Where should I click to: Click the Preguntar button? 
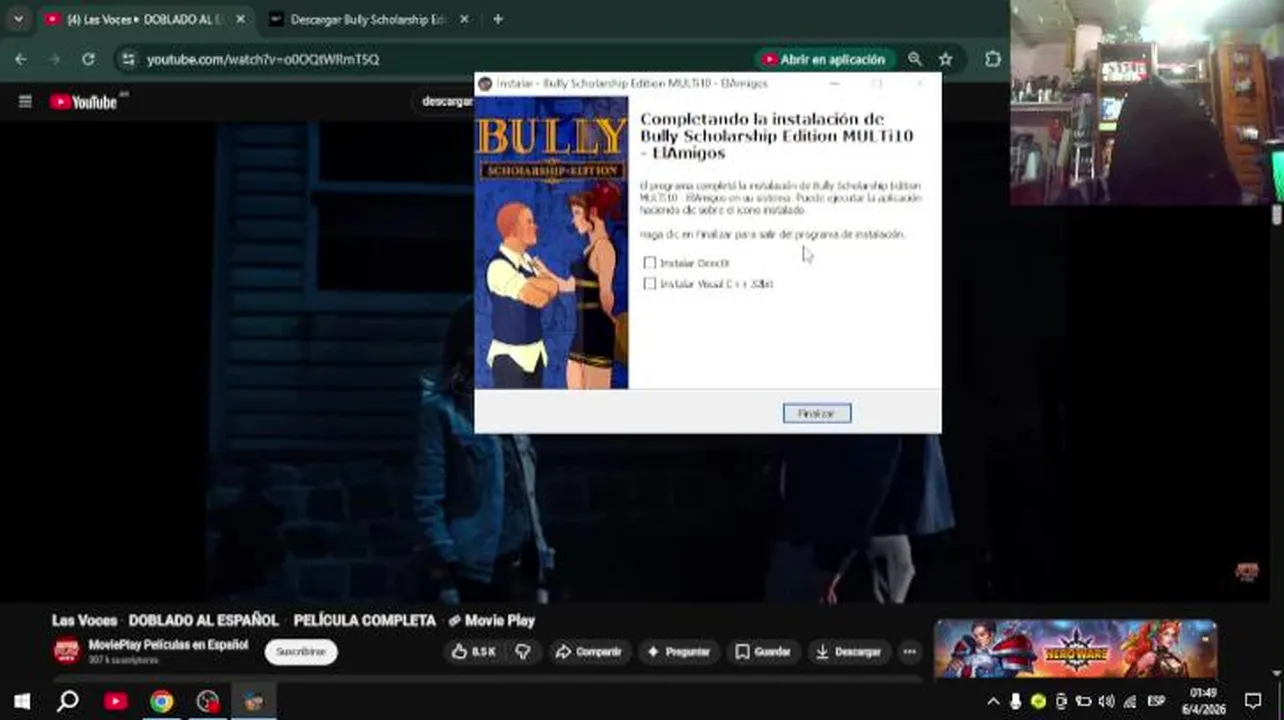tap(679, 652)
